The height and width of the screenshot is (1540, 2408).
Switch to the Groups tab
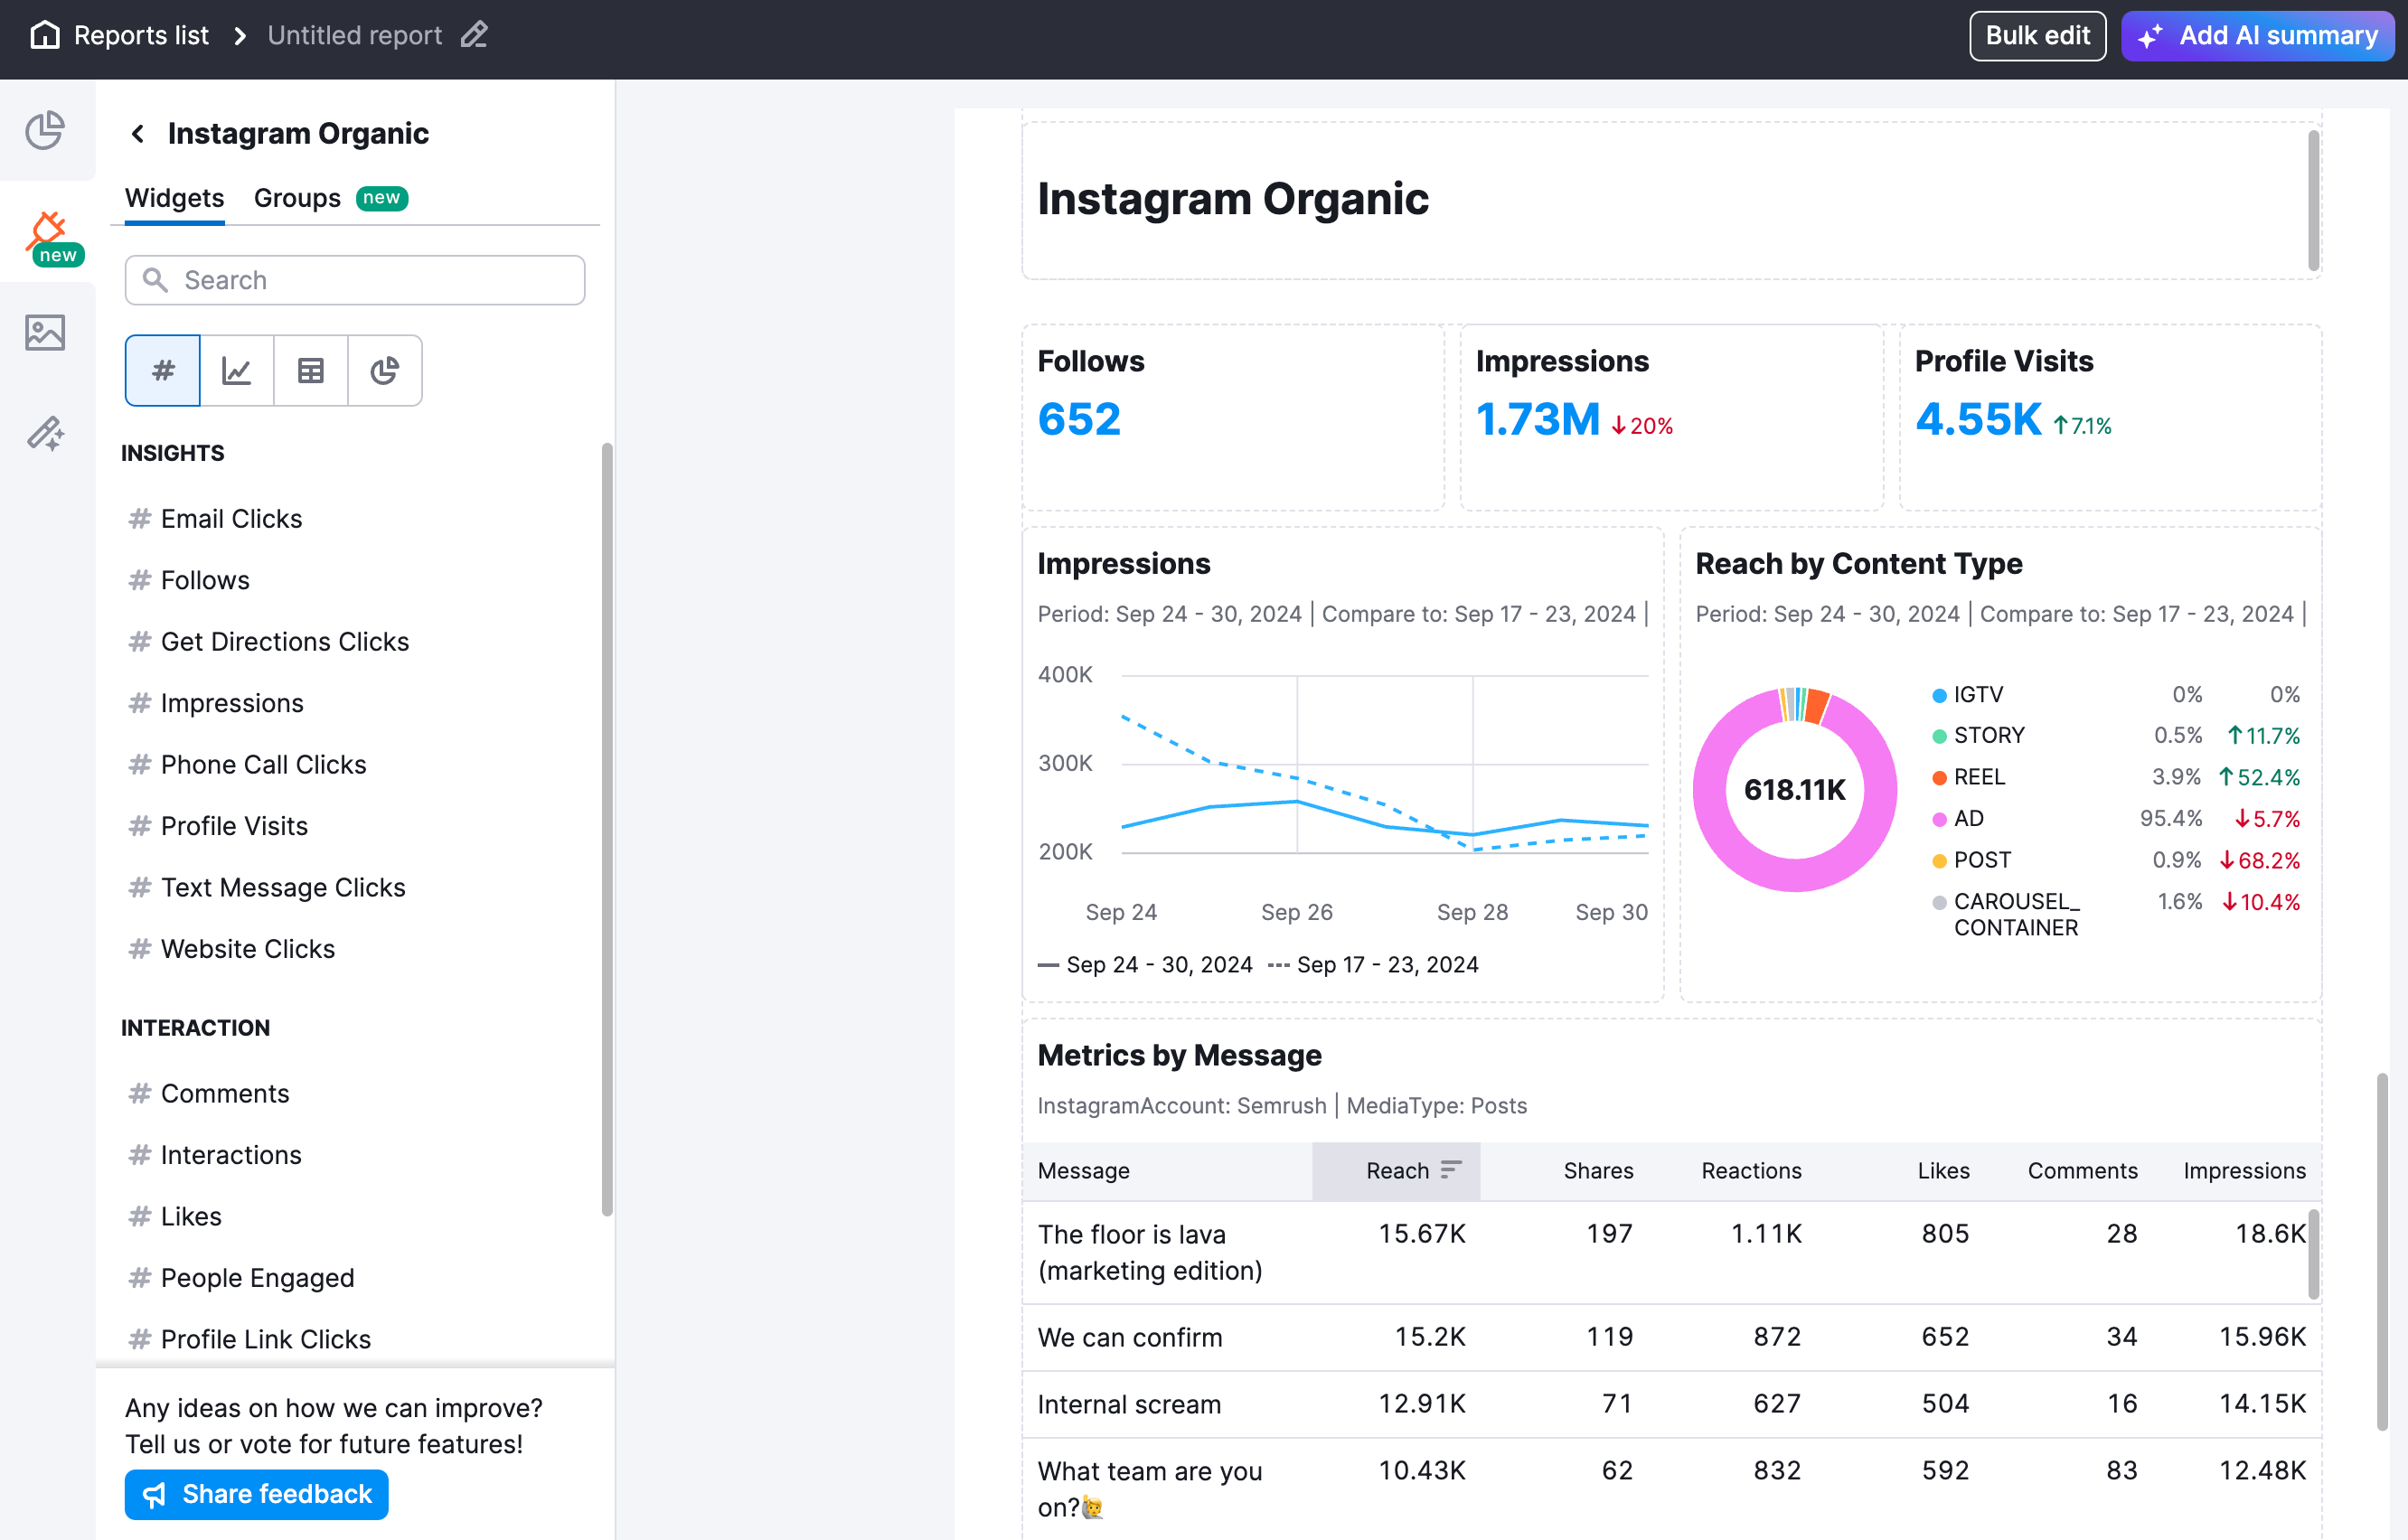click(x=296, y=198)
